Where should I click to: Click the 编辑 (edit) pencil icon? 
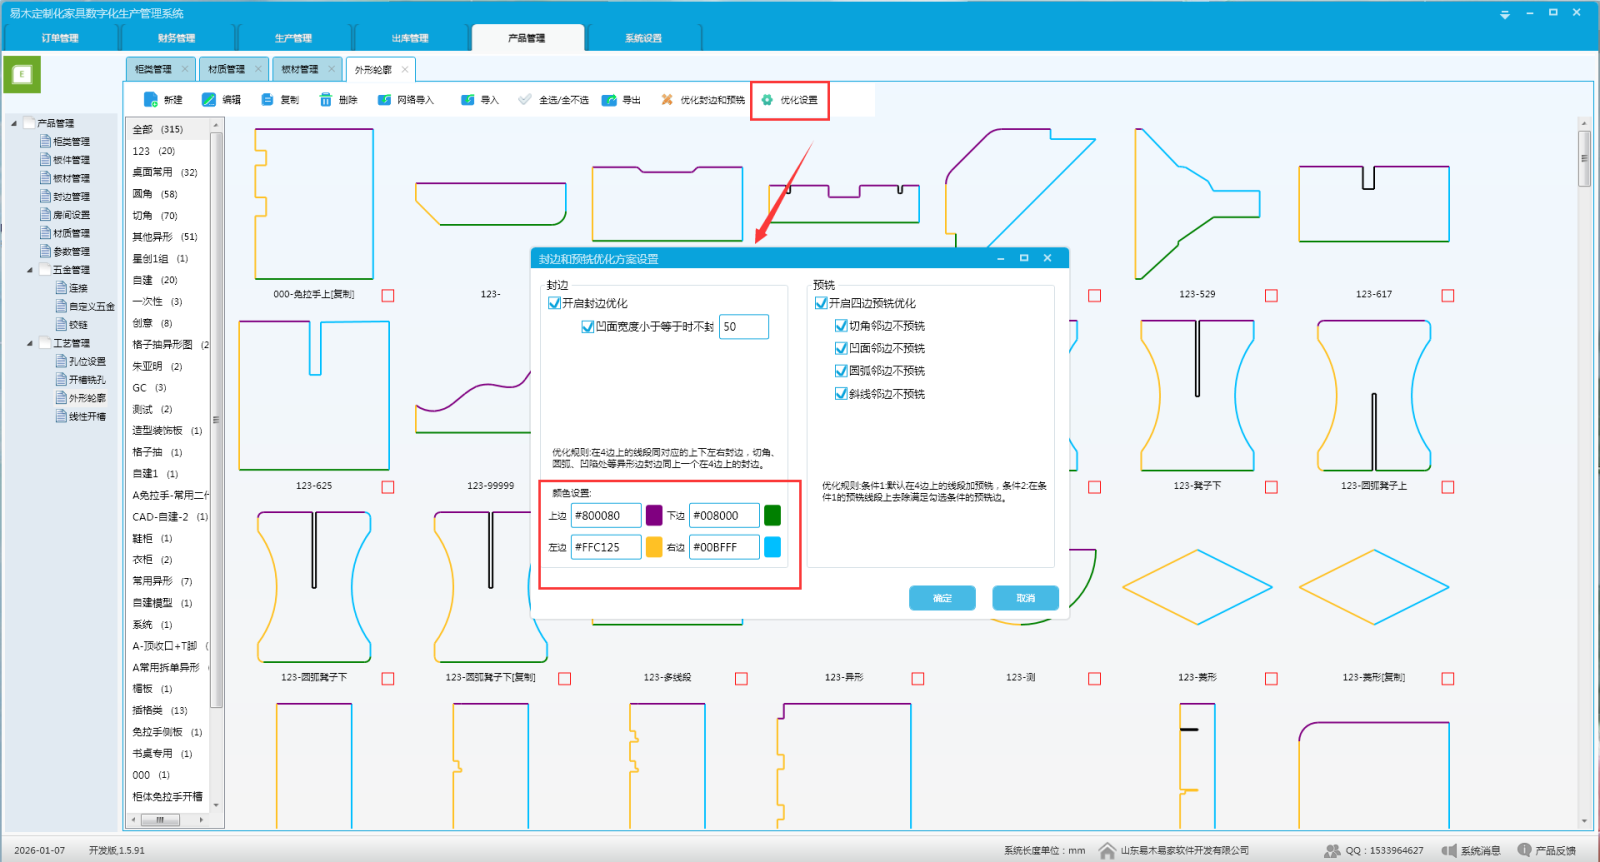[x=209, y=100]
